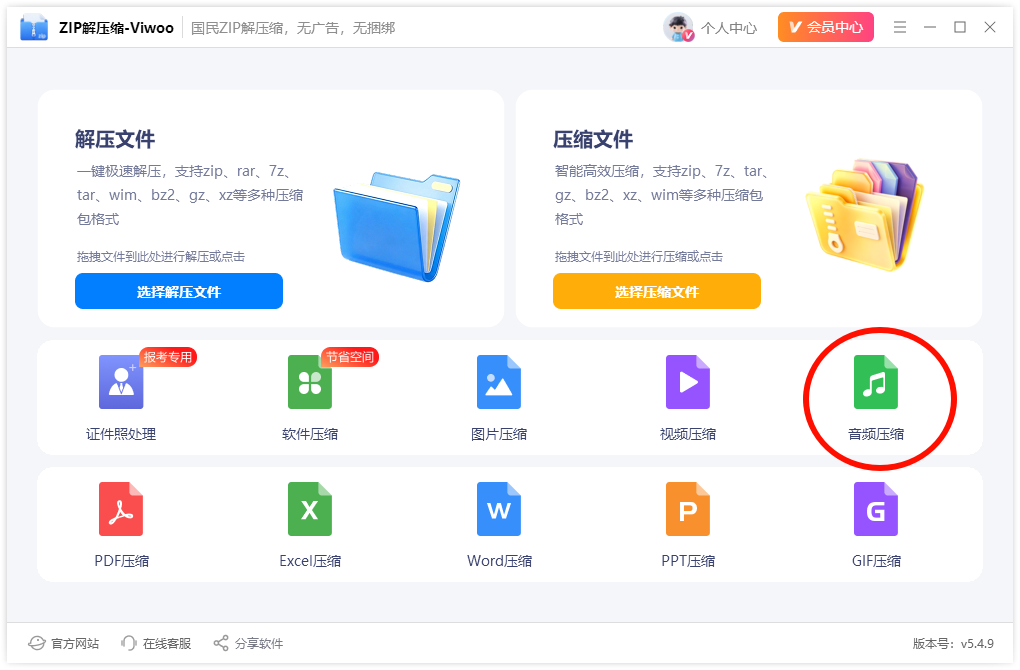Click 选择压缩文件 button

(x=656, y=291)
